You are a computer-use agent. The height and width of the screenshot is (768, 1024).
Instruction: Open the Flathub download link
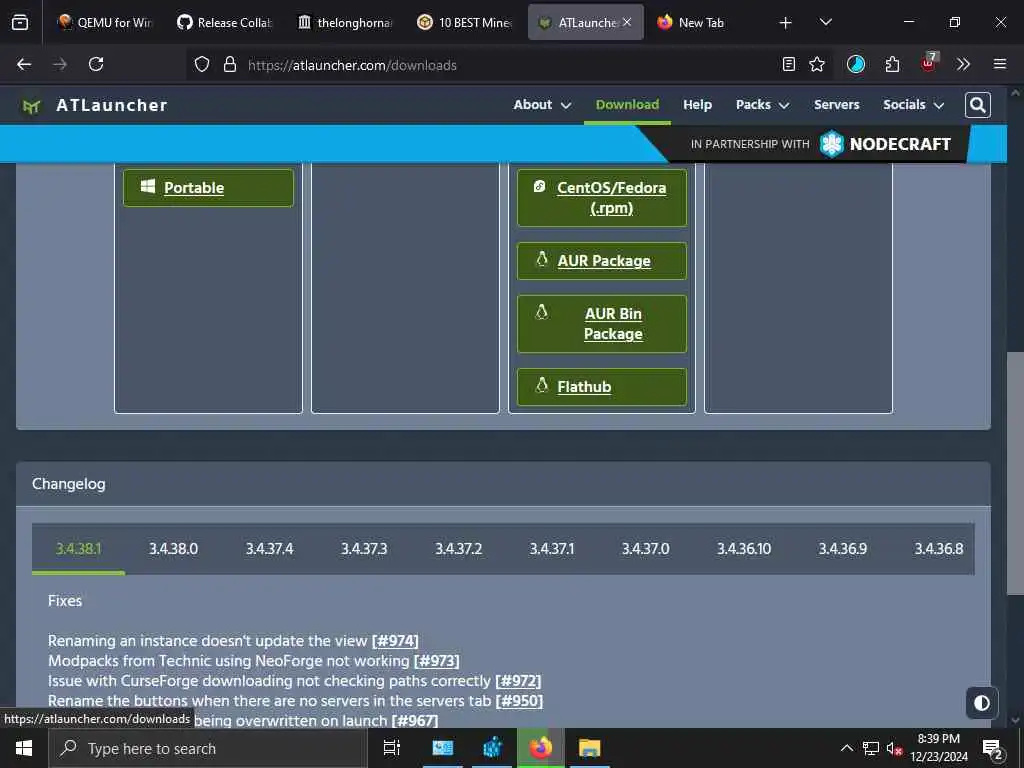click(601, 387)
